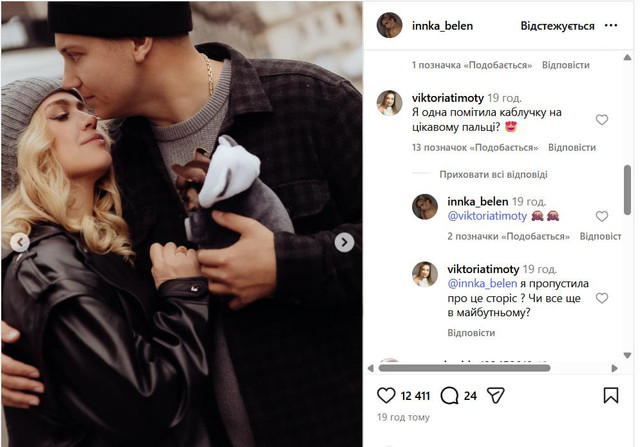Image resolution: width=640 pixels, height=447 pixels.
Task: Open the innka_belen profile avatar in header
Action: pos(389,25)
